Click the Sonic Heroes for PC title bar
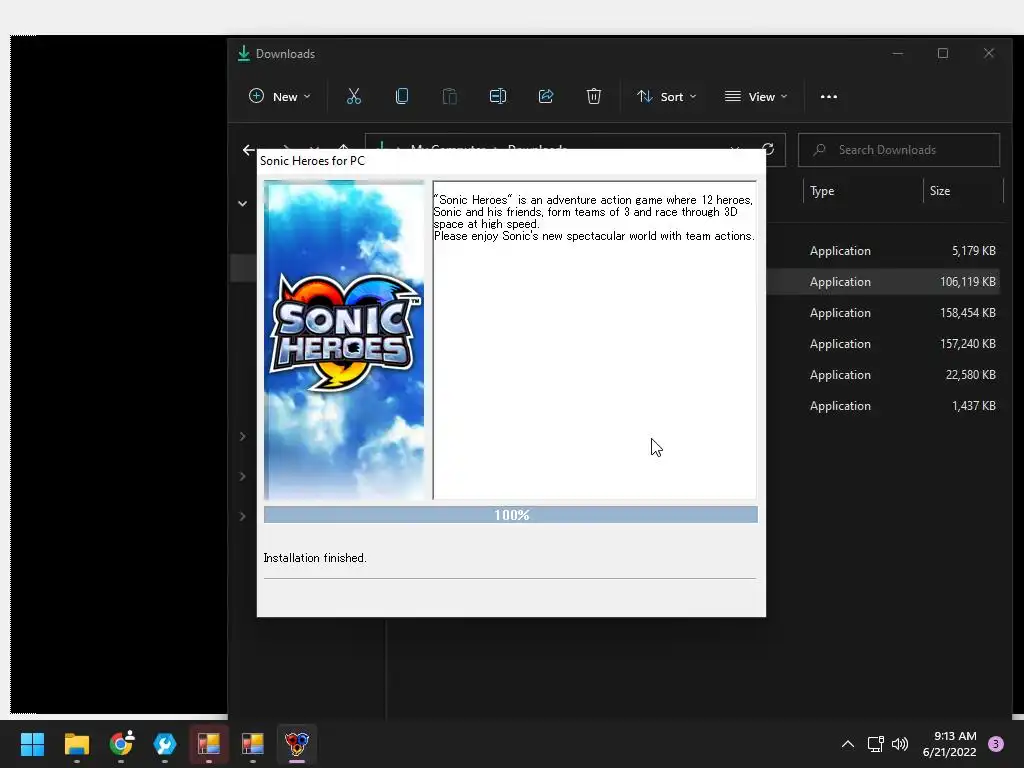The image size is (1024, 768). (x=511, y=161)
